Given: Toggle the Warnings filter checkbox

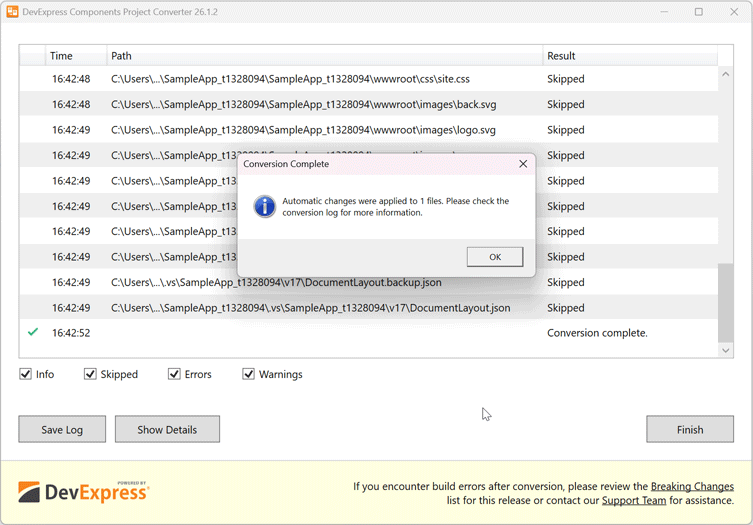Looking at the screenshot, I should pyautogui.click(x=248, y=374).
